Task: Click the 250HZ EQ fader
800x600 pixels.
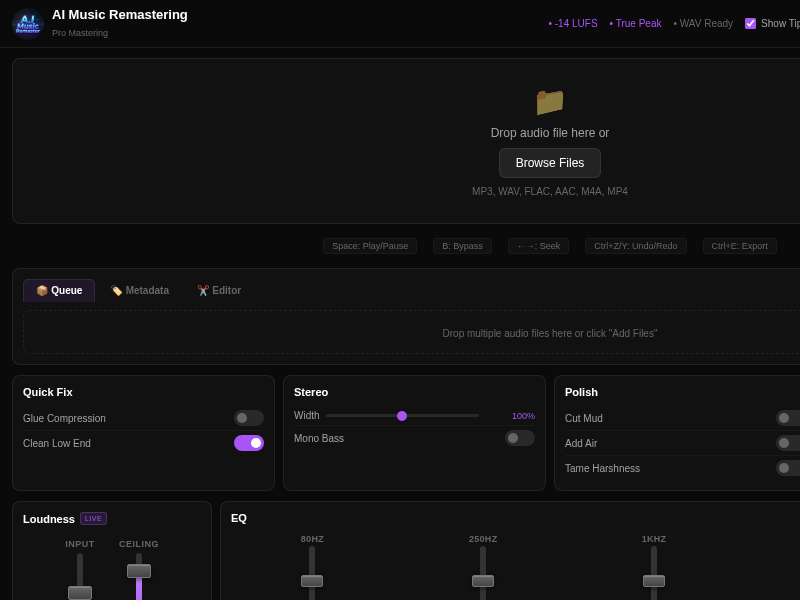Action: [483, 581]
